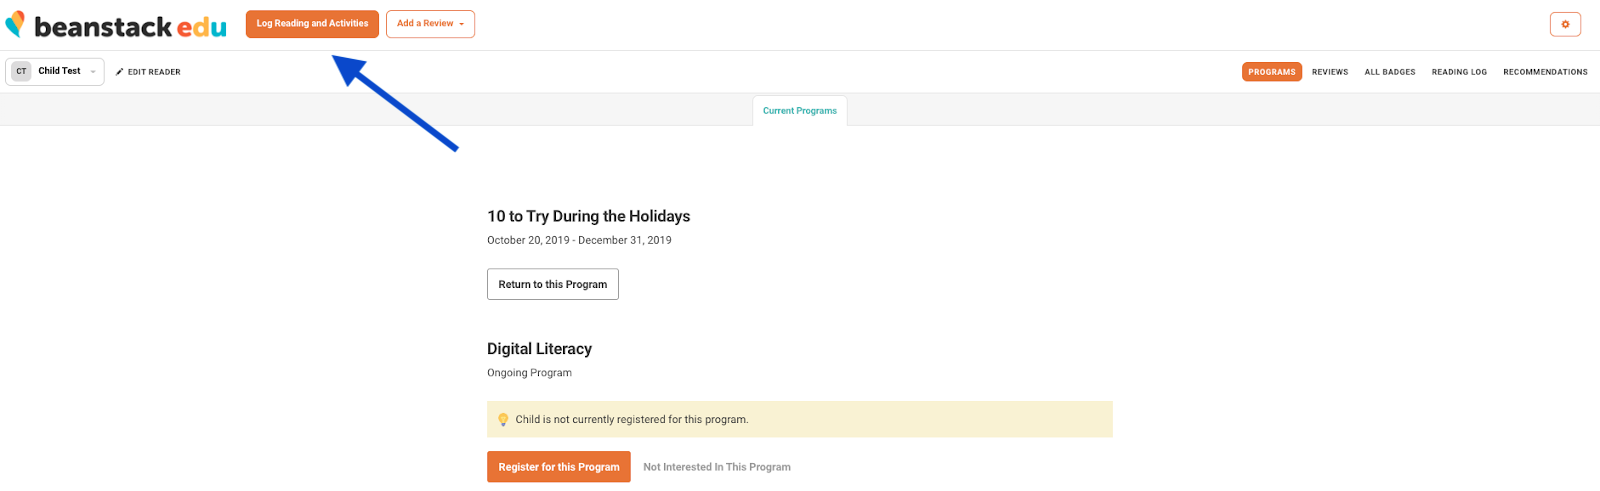Open Recommendations
Image resolution: width=1600 pixels, height=491 pixels.
tap(1545, 72)
